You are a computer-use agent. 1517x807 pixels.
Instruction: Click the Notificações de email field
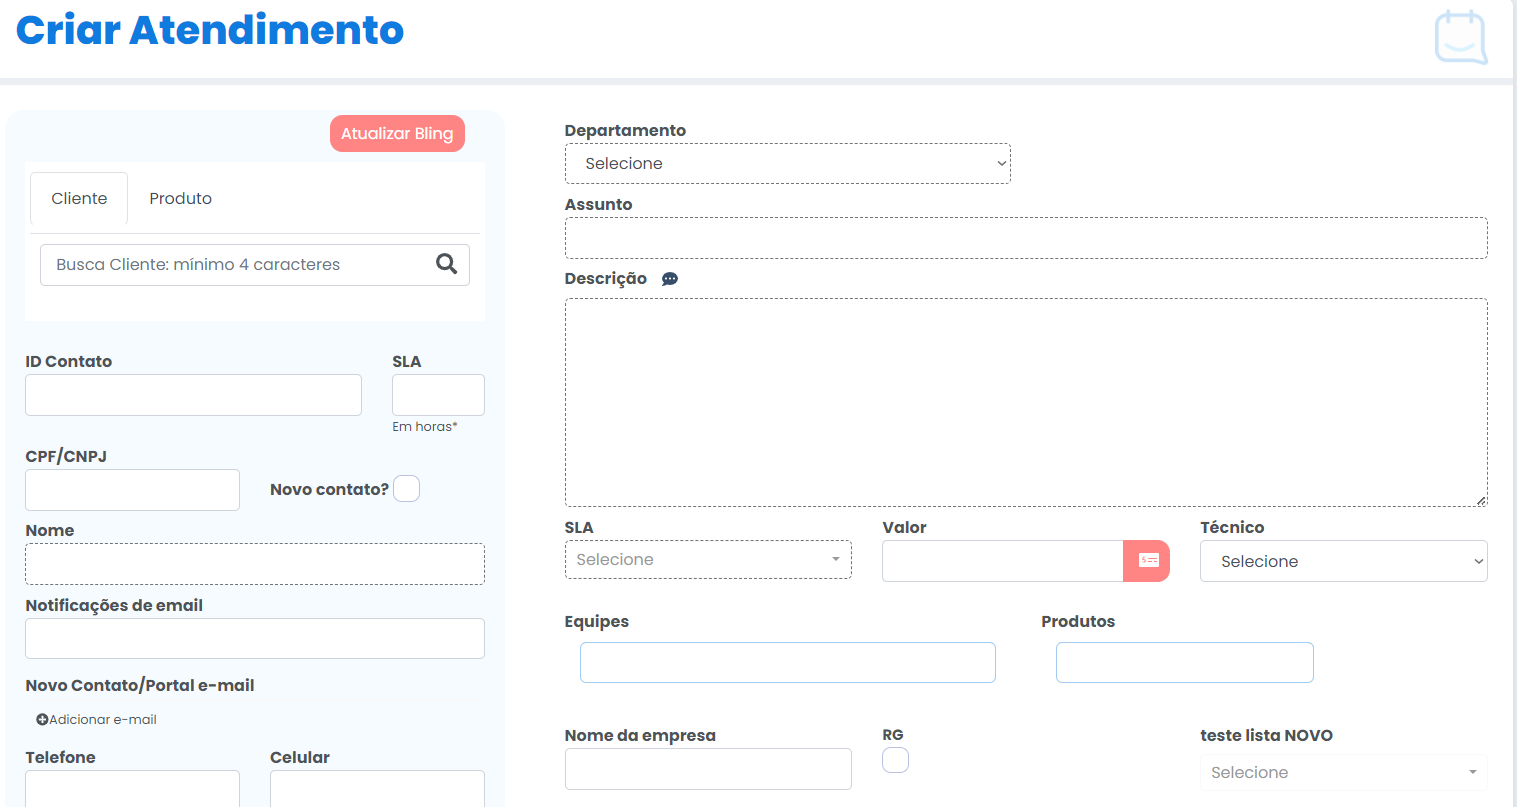click(x=255, y=638)
